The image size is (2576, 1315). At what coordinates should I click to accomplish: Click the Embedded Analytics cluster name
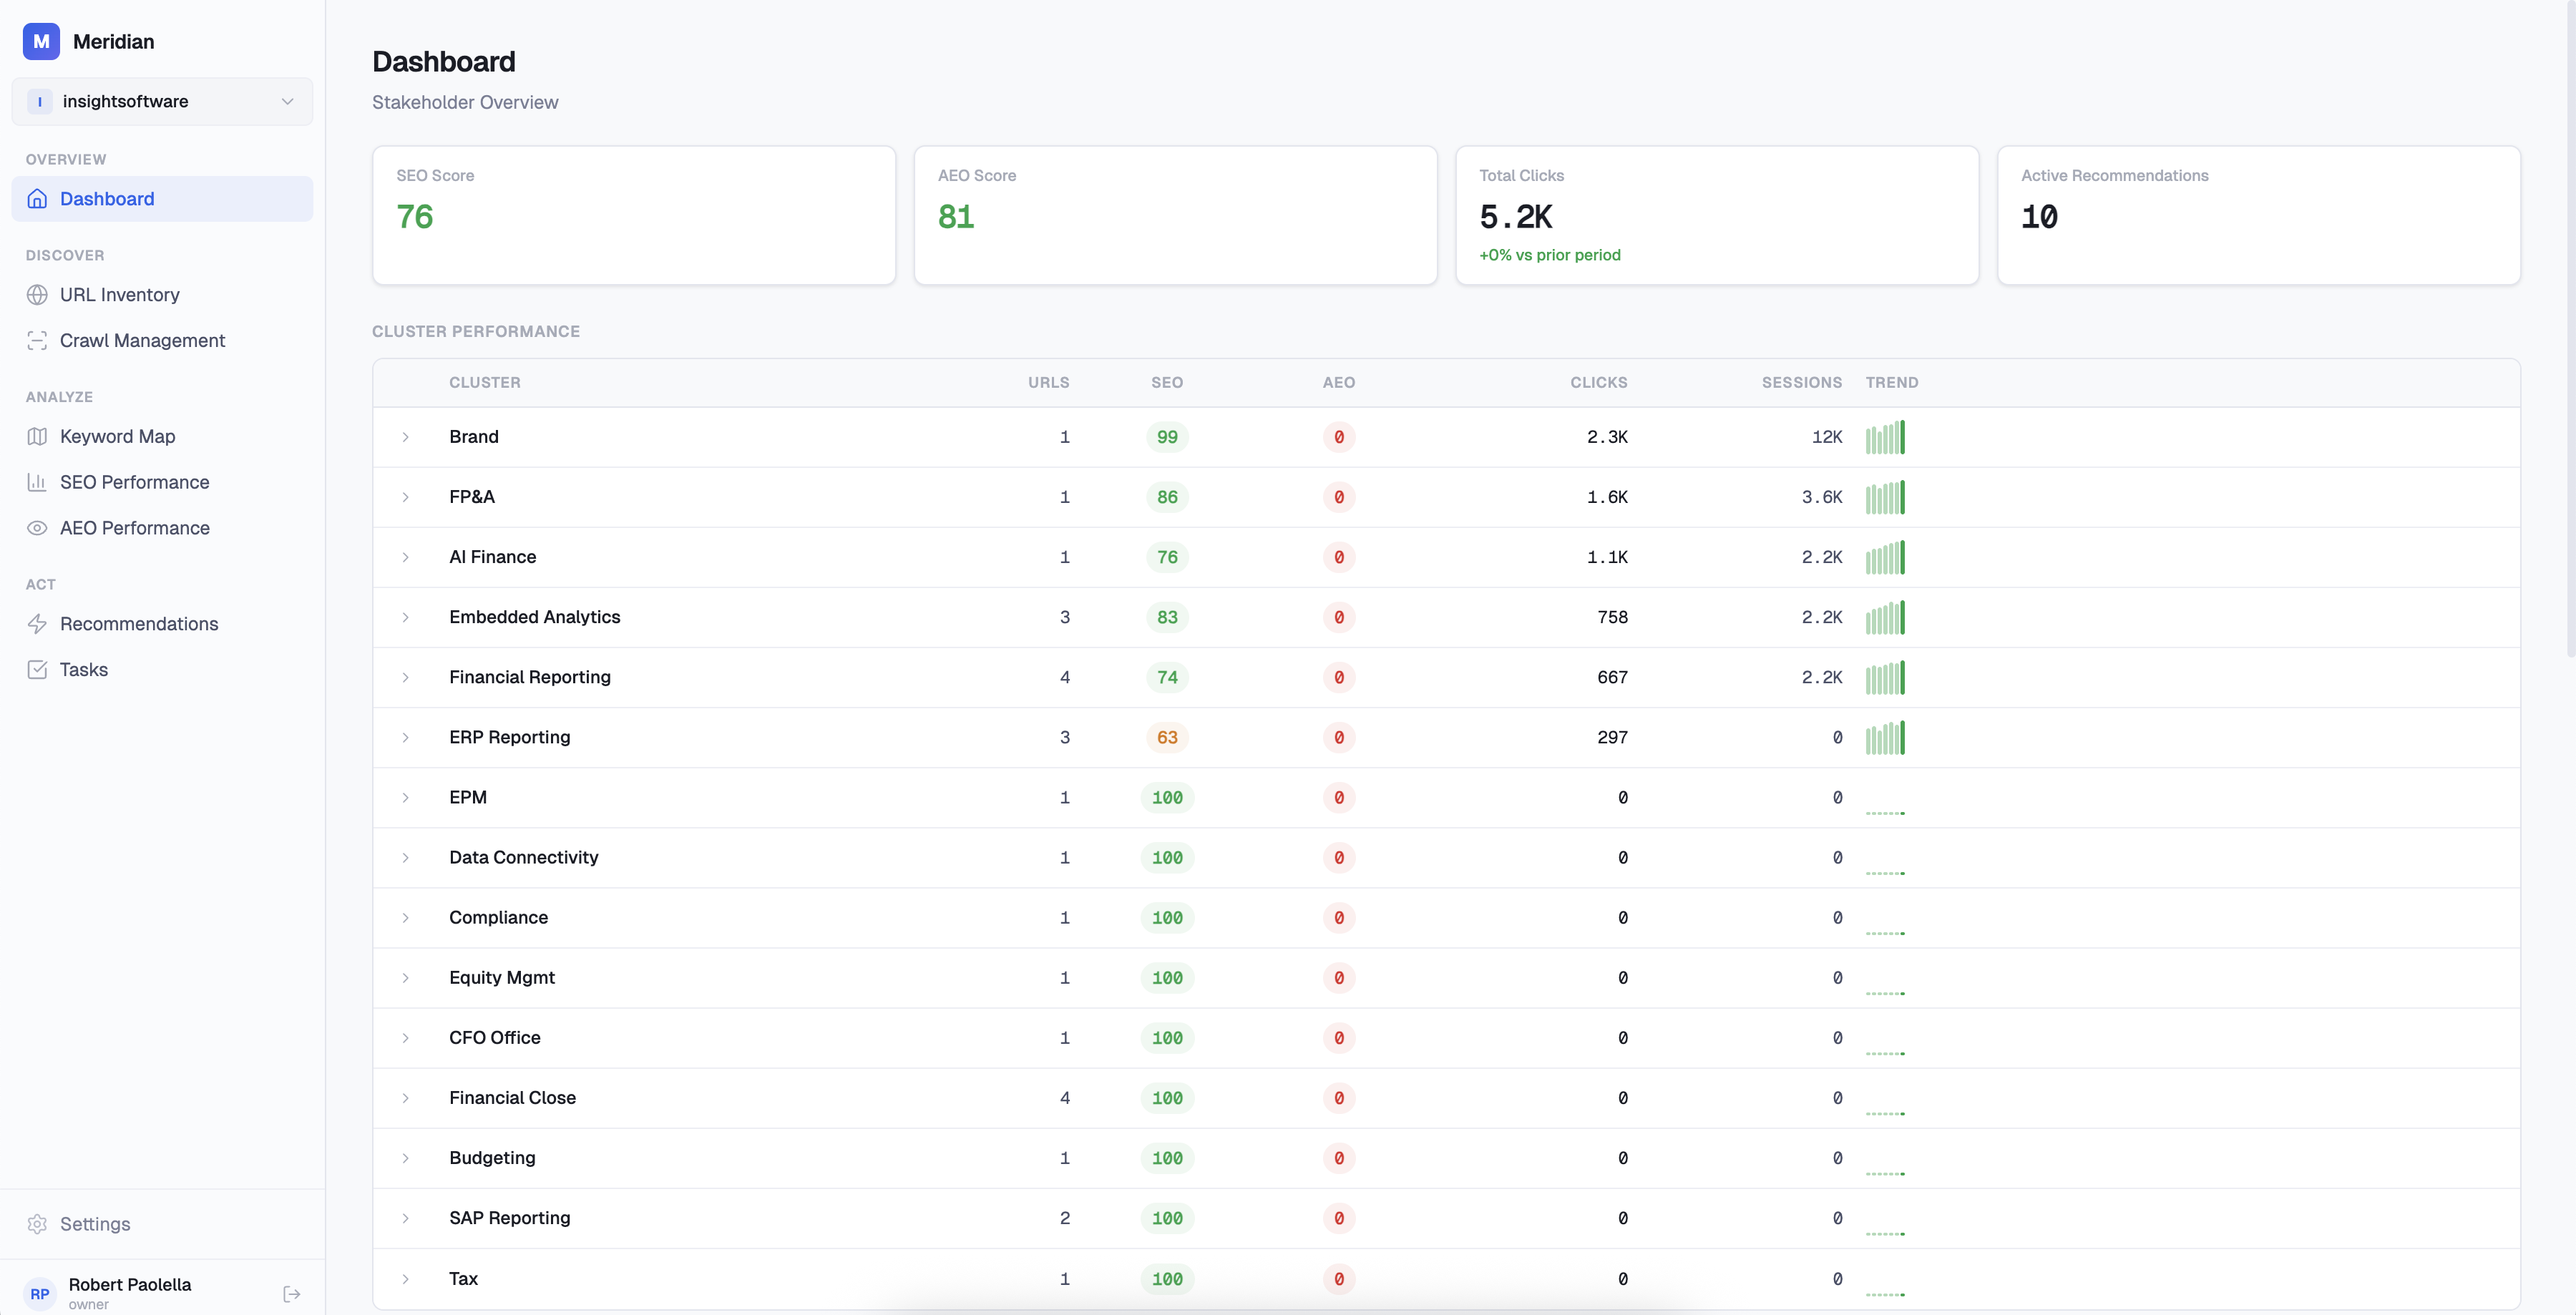(x=535, y=617)
